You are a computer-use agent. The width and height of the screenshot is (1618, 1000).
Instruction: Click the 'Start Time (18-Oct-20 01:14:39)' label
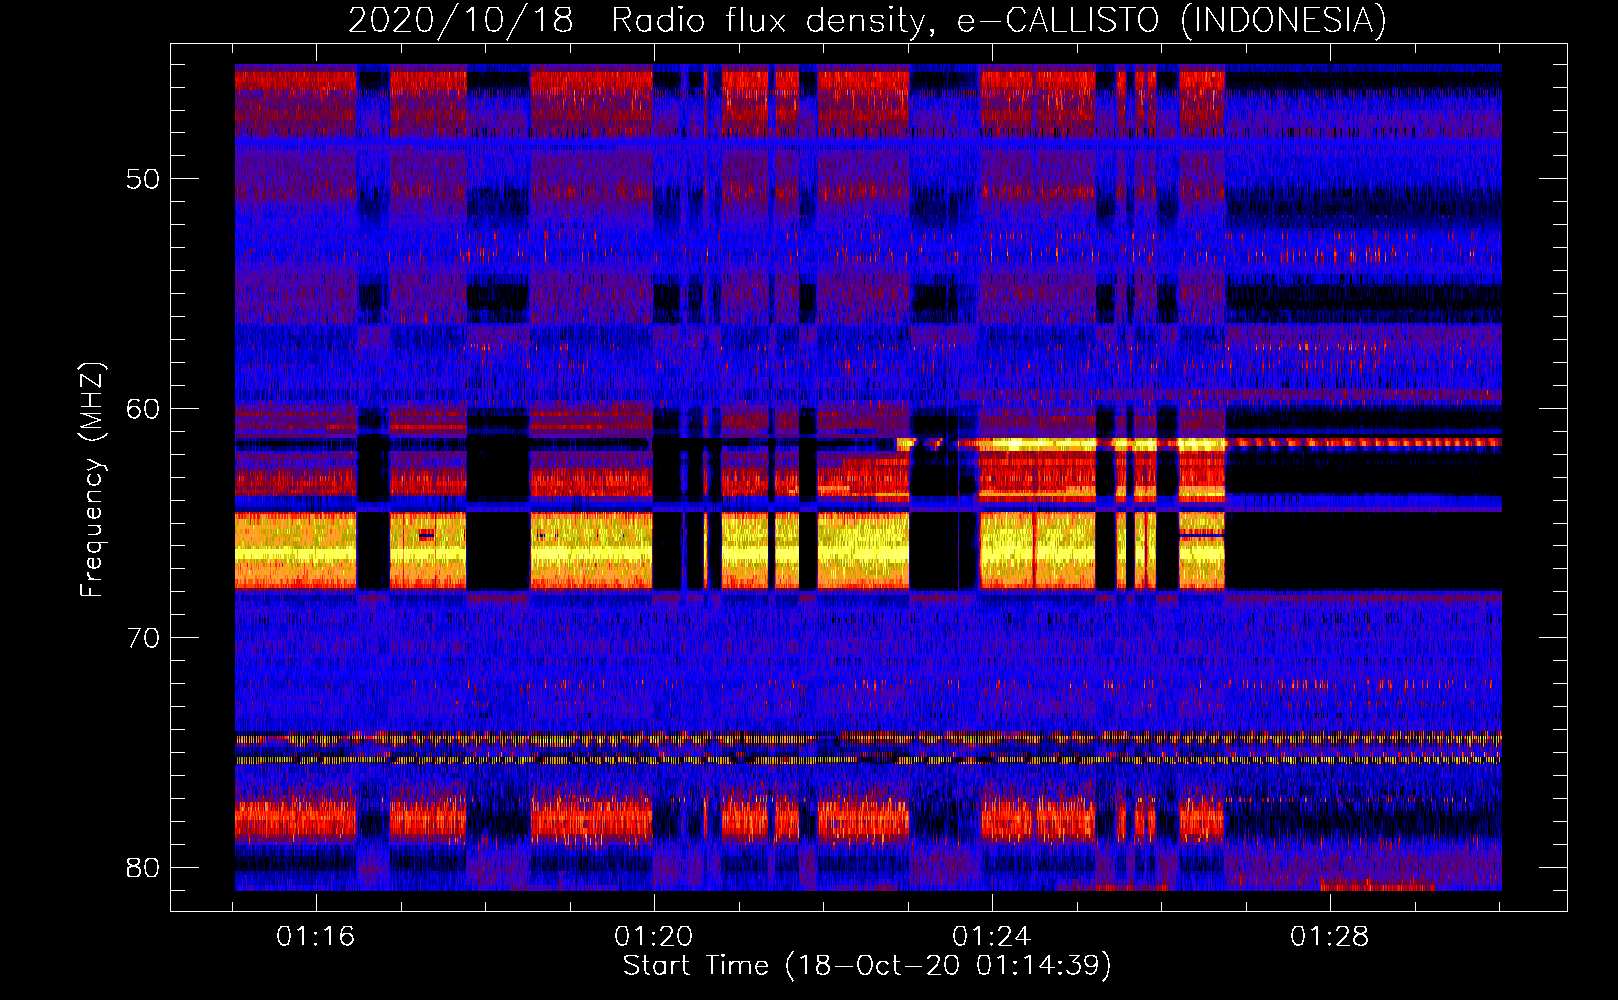pos(867,966)
